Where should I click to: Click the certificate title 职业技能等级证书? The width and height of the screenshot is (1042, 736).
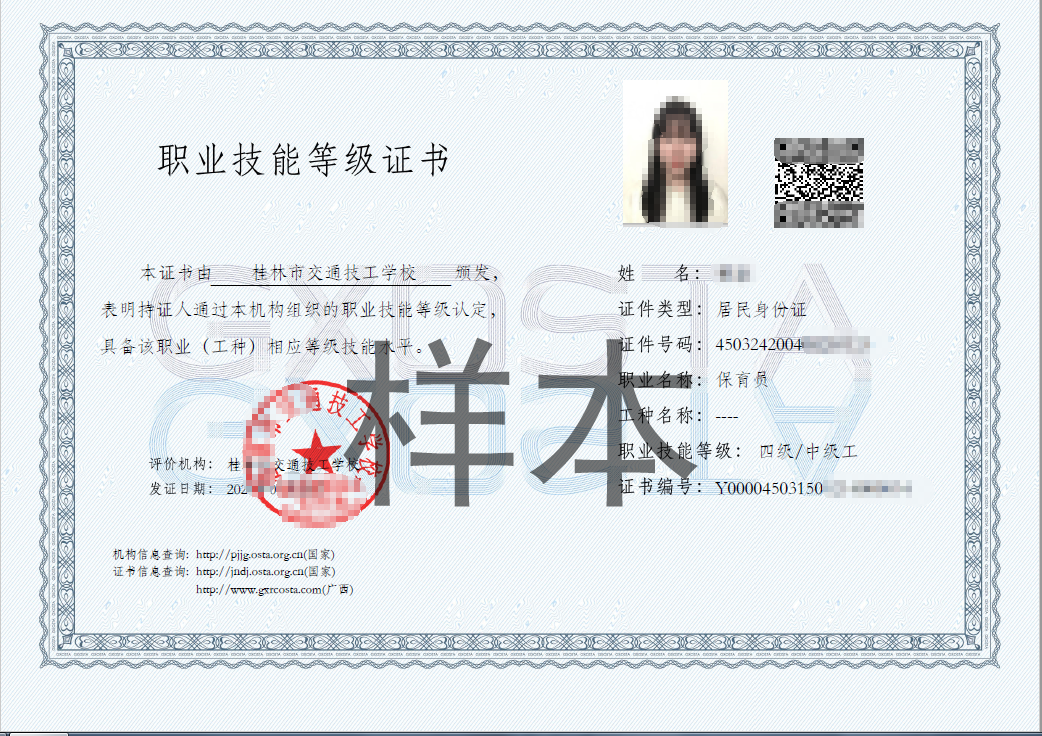303,160
